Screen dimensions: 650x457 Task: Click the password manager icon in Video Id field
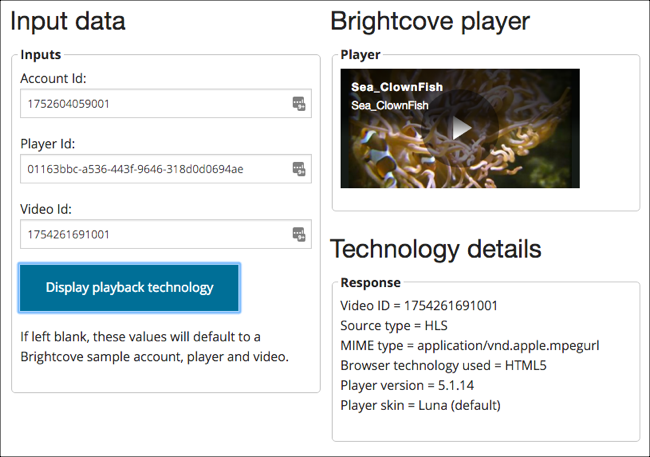point(299,234)
